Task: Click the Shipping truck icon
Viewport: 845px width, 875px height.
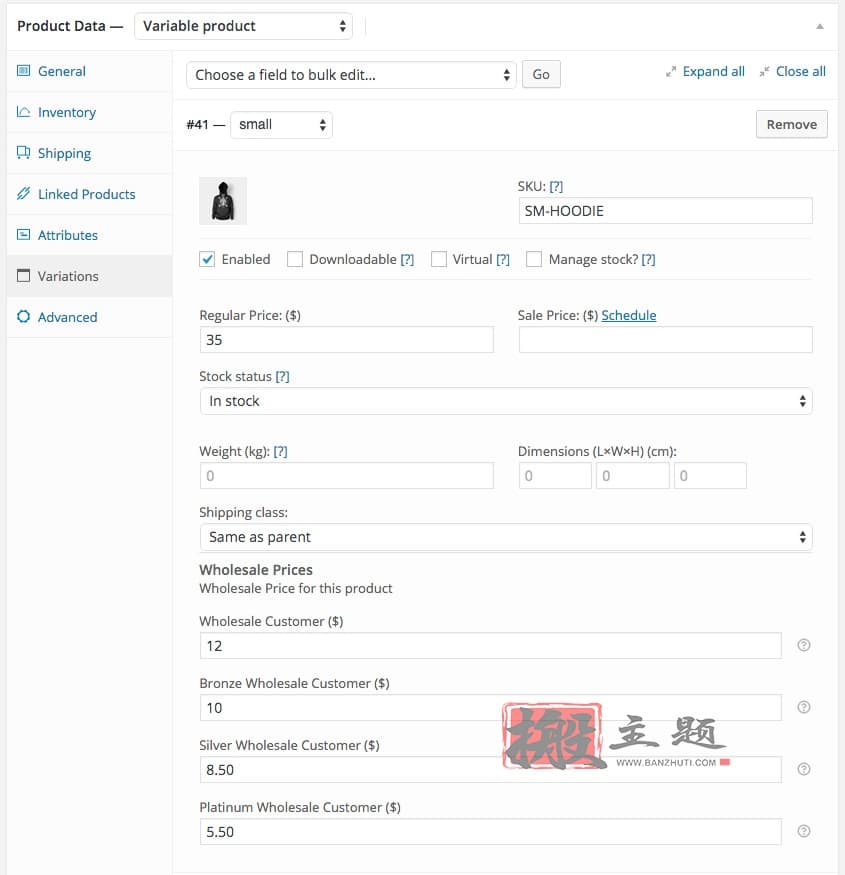Action: click(x=23, y=152)
